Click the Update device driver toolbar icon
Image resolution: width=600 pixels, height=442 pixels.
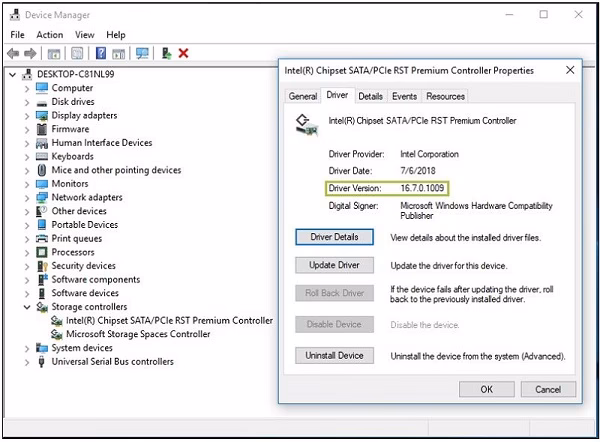click(x=166, y=53)
